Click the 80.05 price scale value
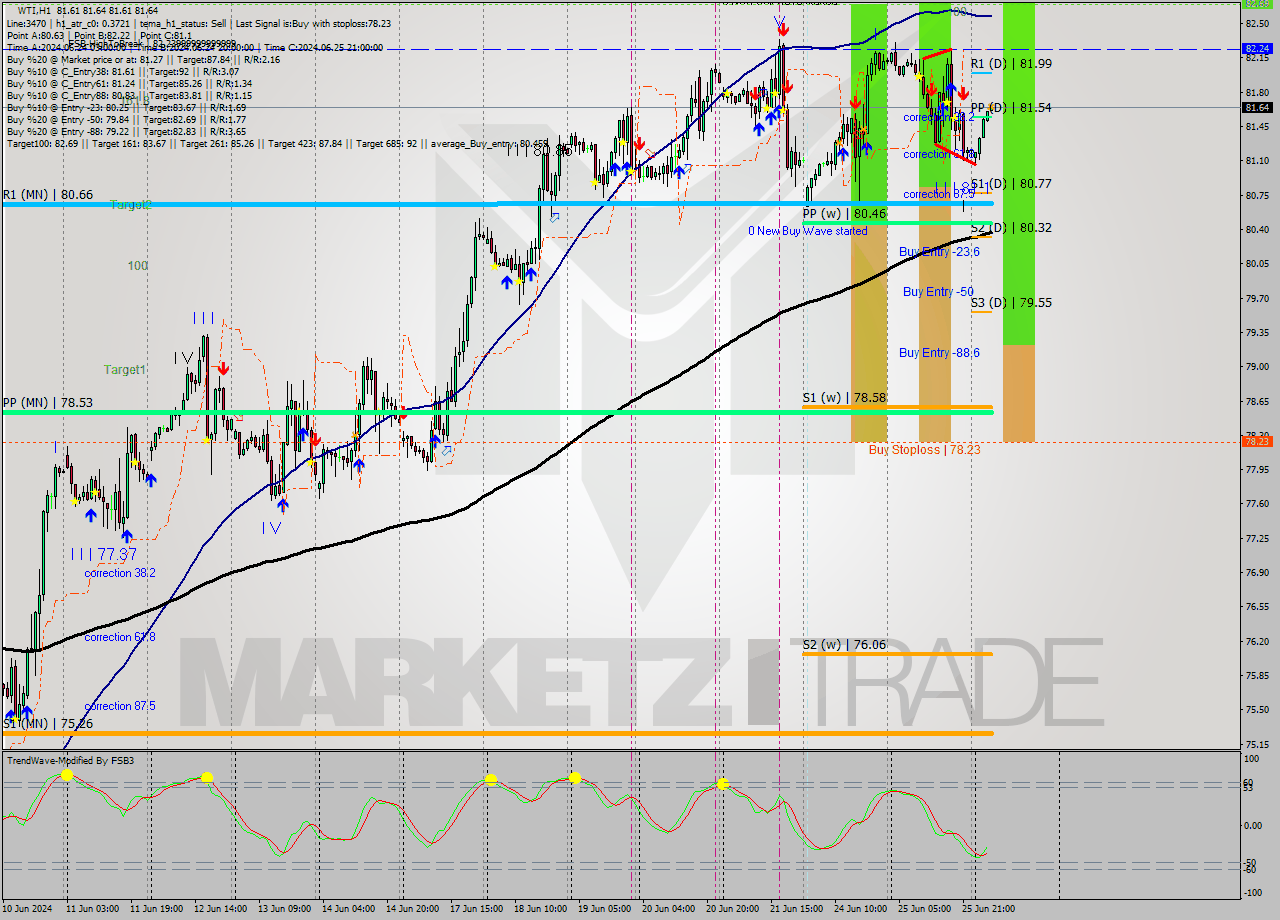Screen dimensions: 1280x920 point(1257,264)
